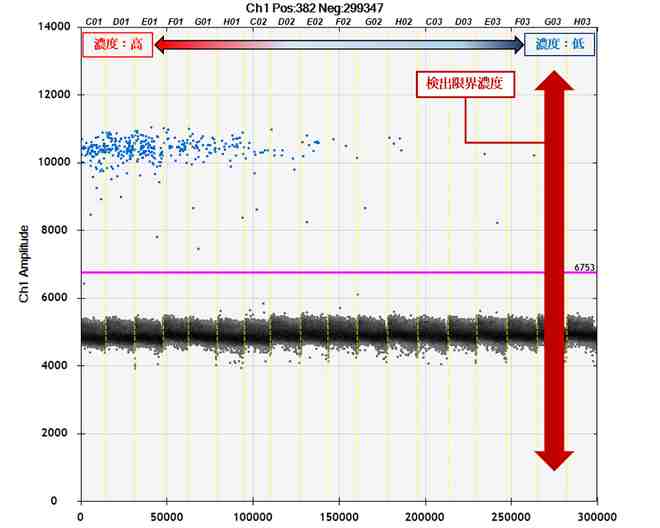Click the G02 well label
Image resolution: width=660 pixels, height=528 pixels.
click(373, 21)
